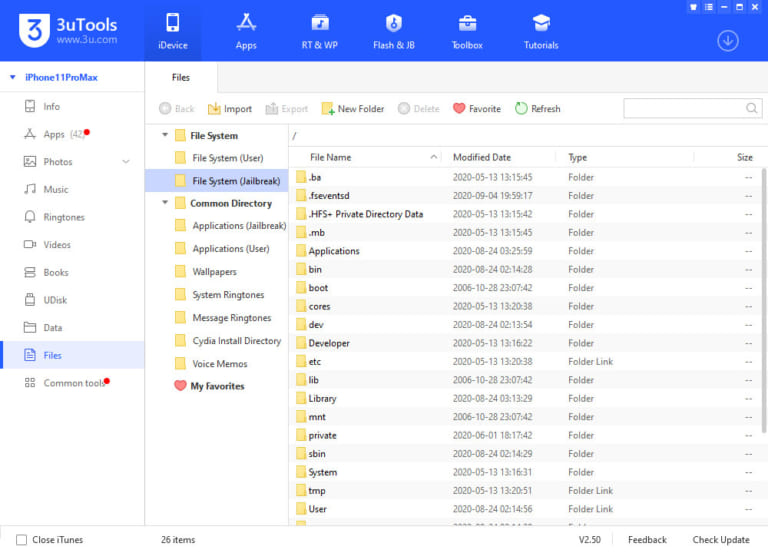Go Back in file browser

(x=177, y=109)
